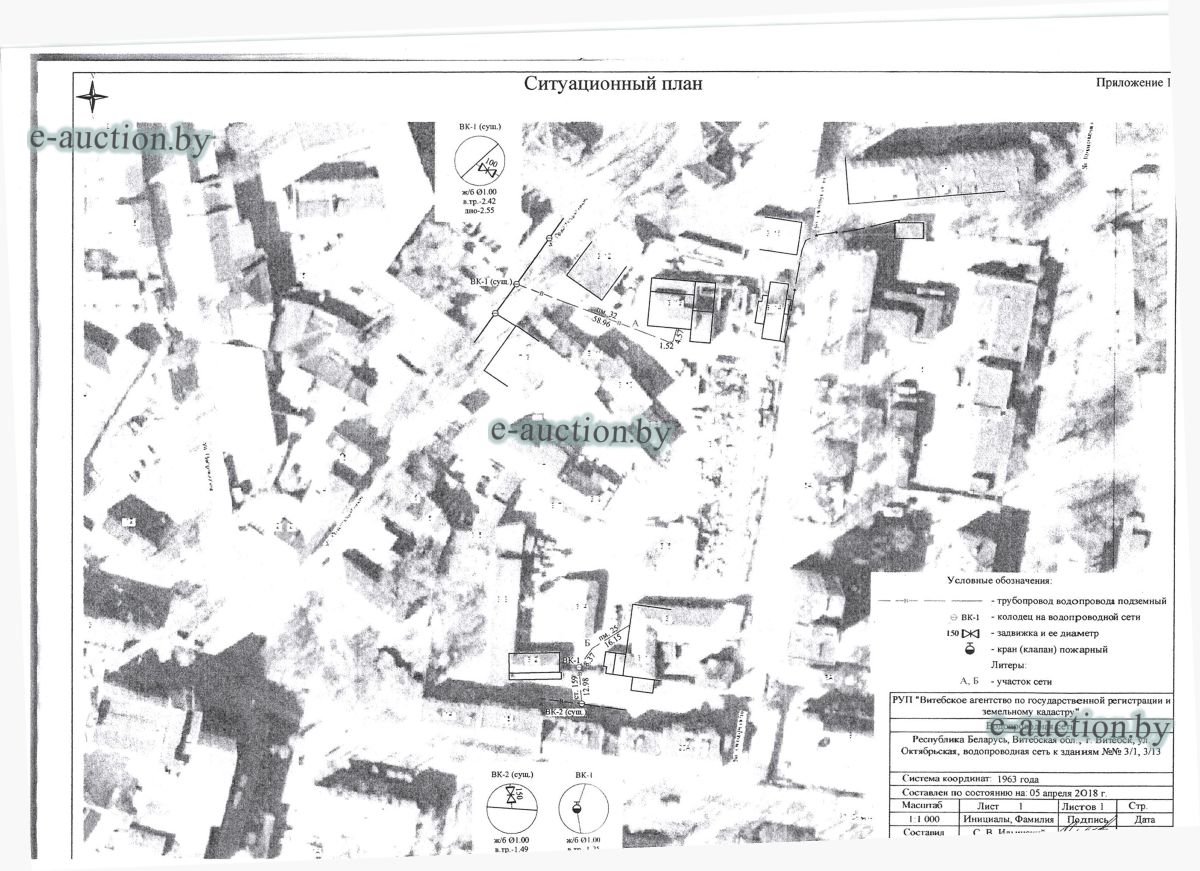Click the 'Ситуационный план' title
Image resolution: width=1200 pixels, height=871 pixels.
click(x=613, y=84)
